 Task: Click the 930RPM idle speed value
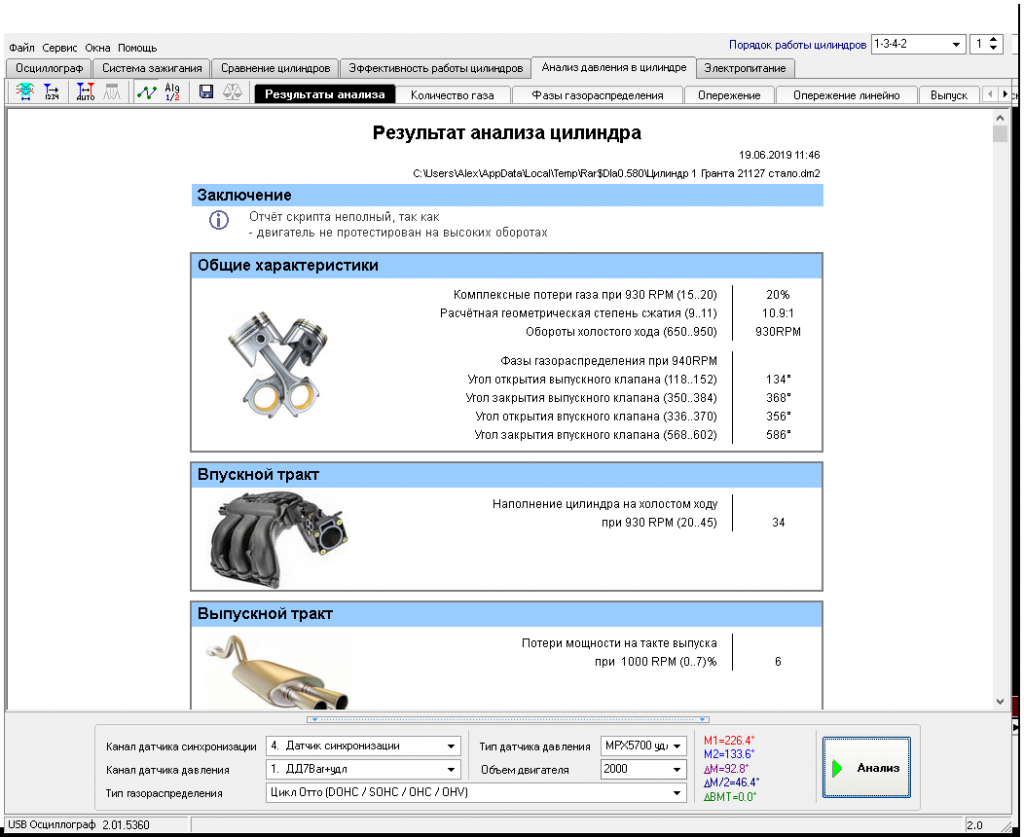pyautogui.click(x=778, y=332)
